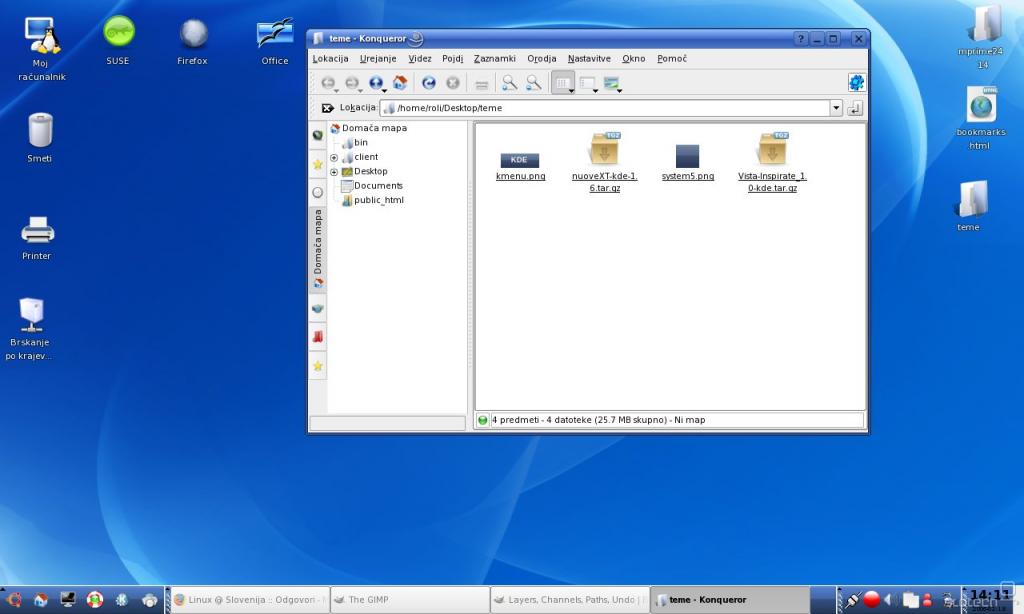Open the Orodja menu
The width and height of the screenshot is (1024, 614).
[x=542, y=59]
